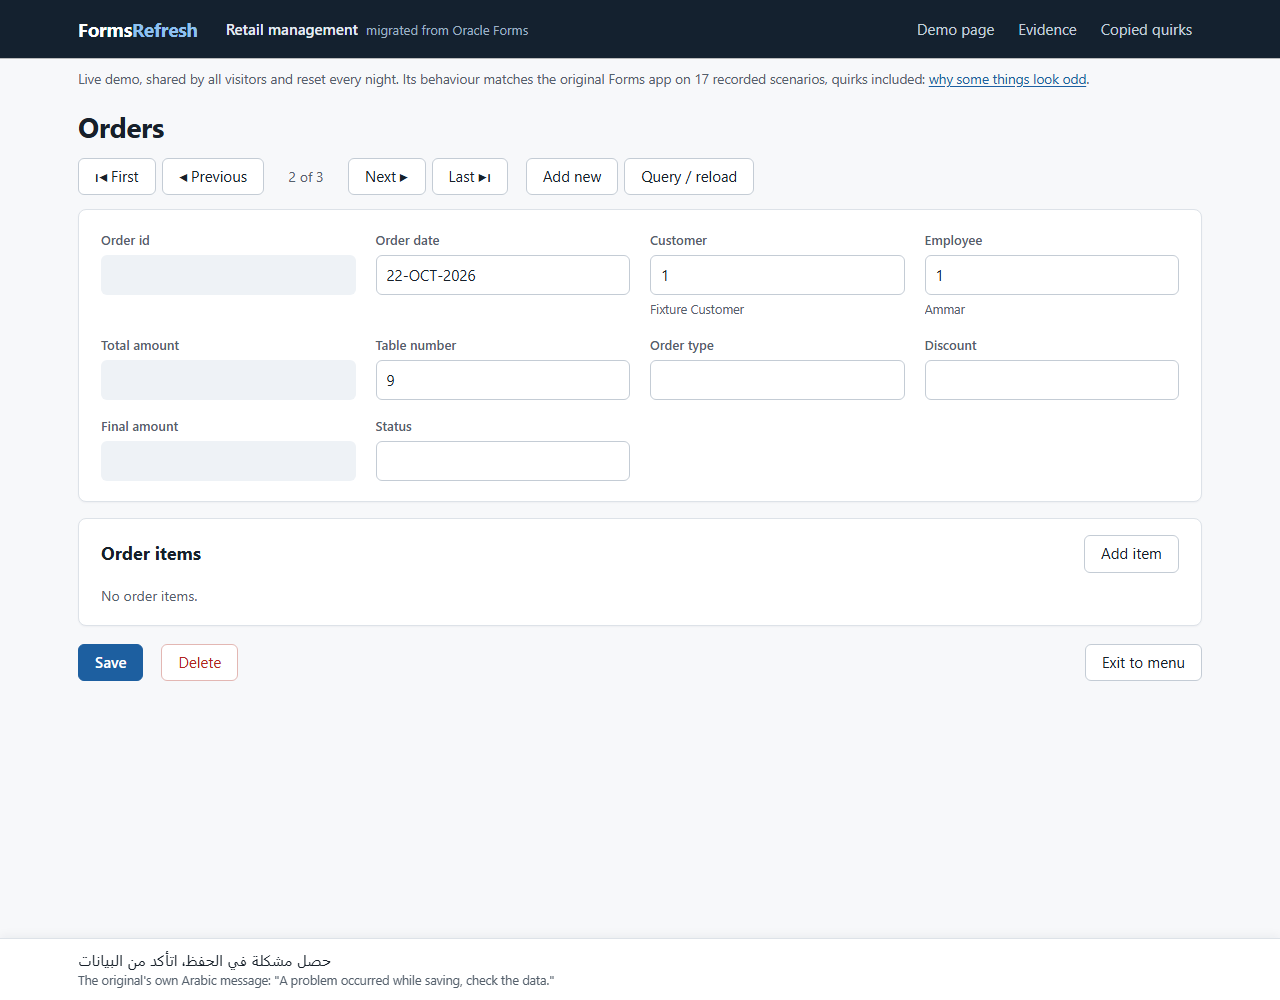Click the English translation of the error
Image resolution: width=1280 pixels, height=1000 pixels.
(316, 981)
